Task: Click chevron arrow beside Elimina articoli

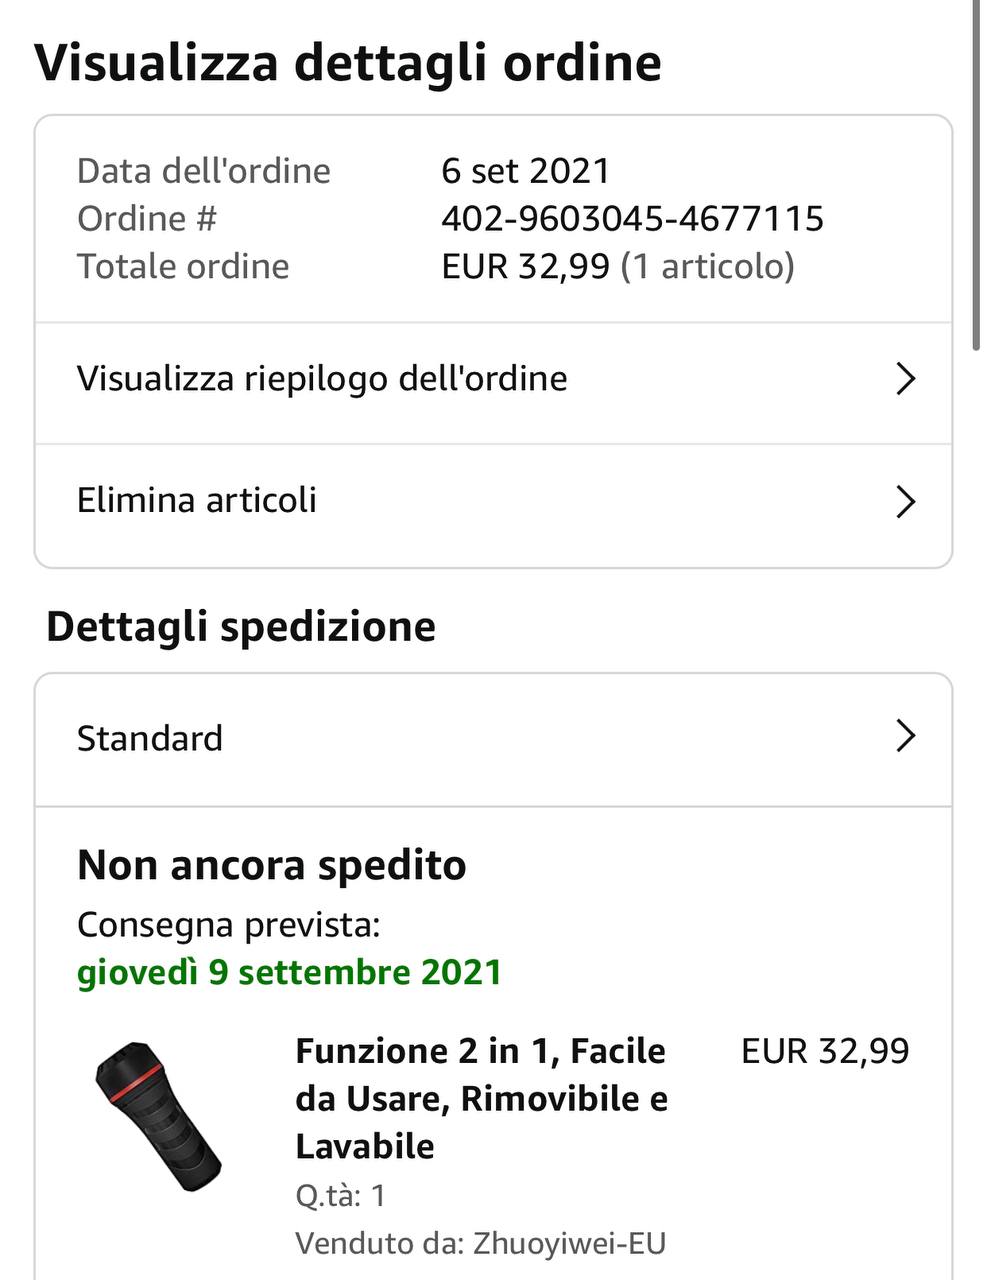Action: pos(906,501)
